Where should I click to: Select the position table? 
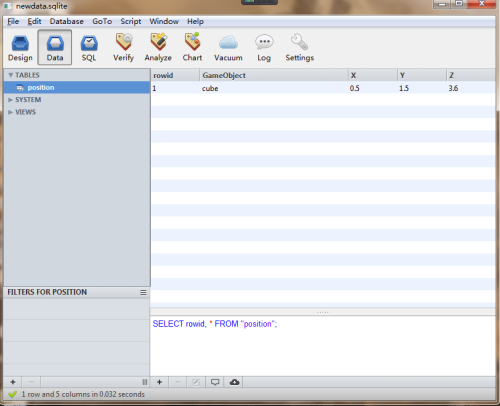coord(77,88)
